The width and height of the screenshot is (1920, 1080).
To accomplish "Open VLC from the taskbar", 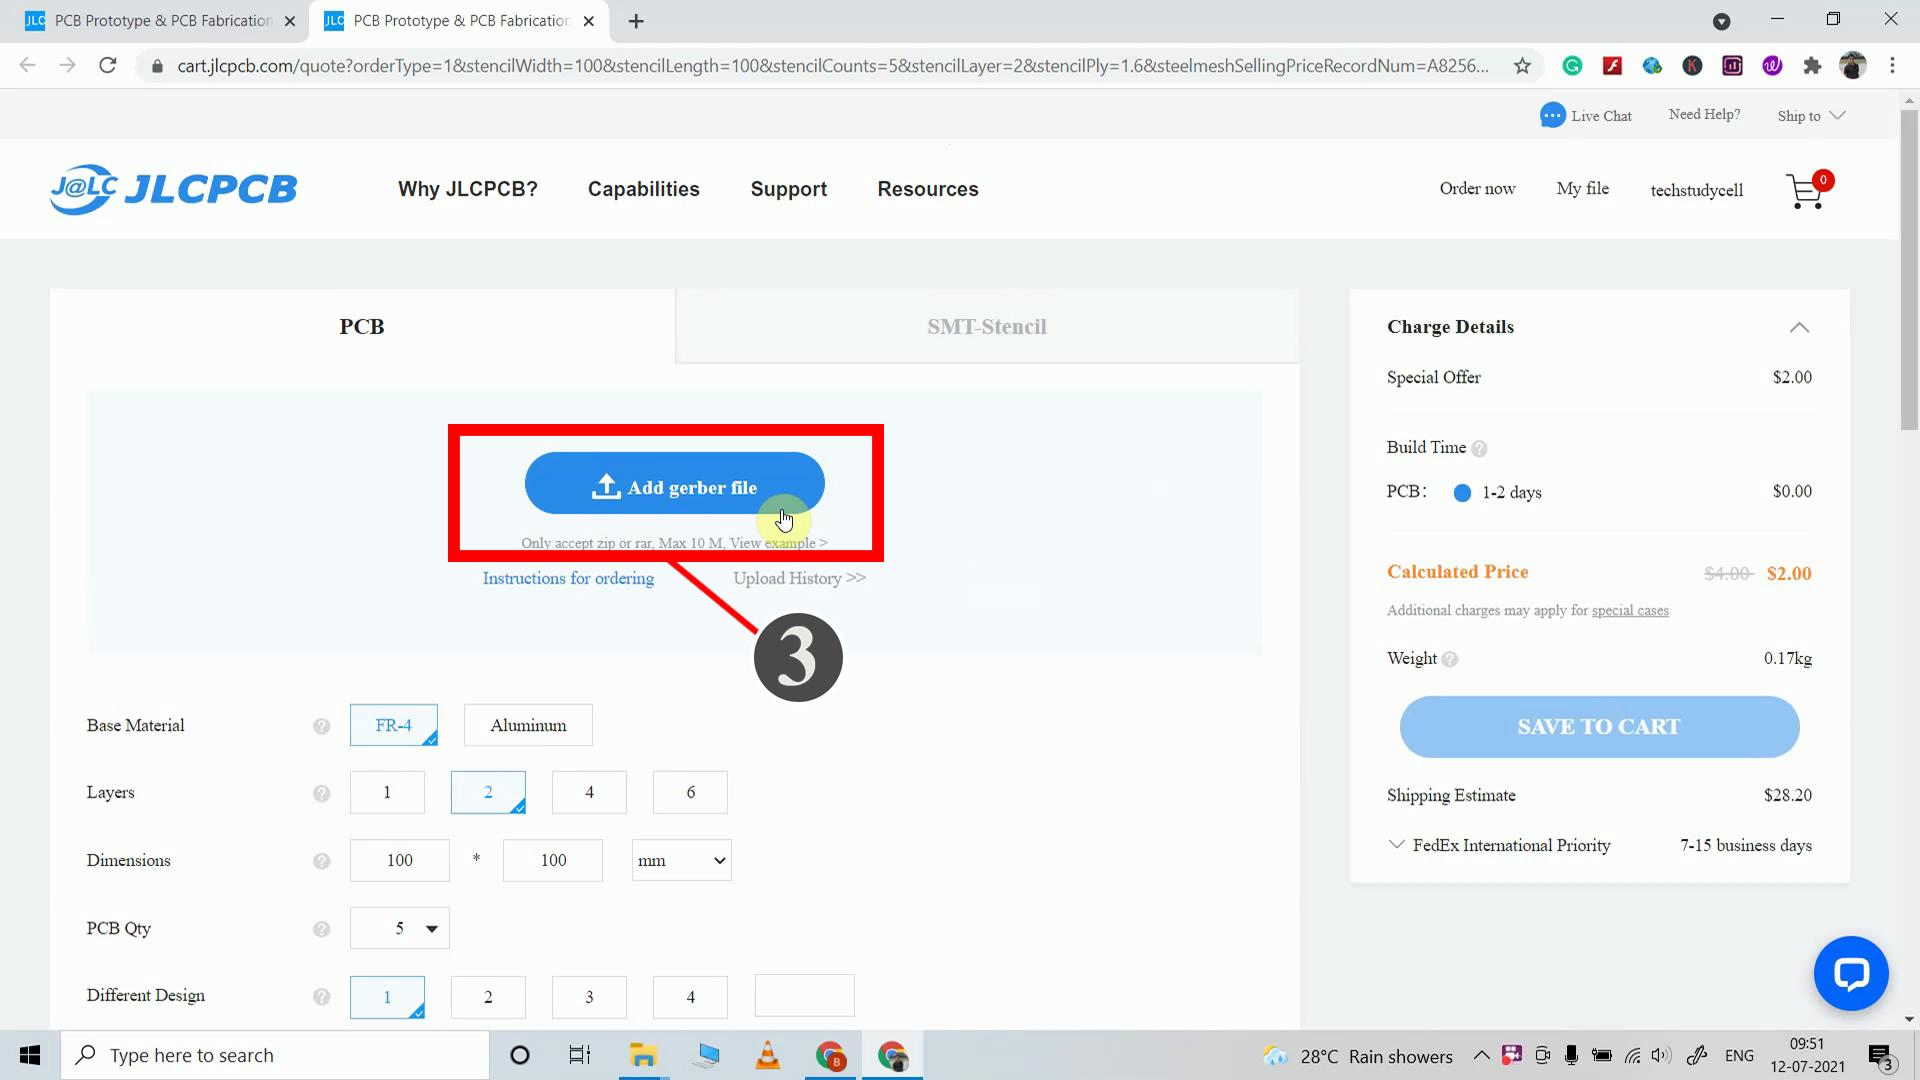I will tap(767, 1055).
